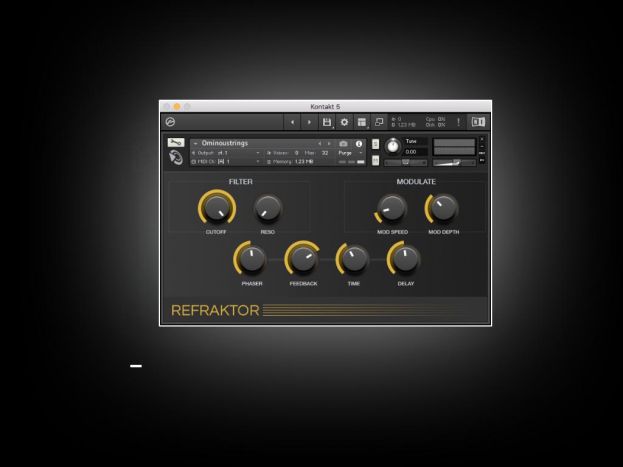Click the volume slider under the level meter
623x467 pixels.
[x=454, y=162]
